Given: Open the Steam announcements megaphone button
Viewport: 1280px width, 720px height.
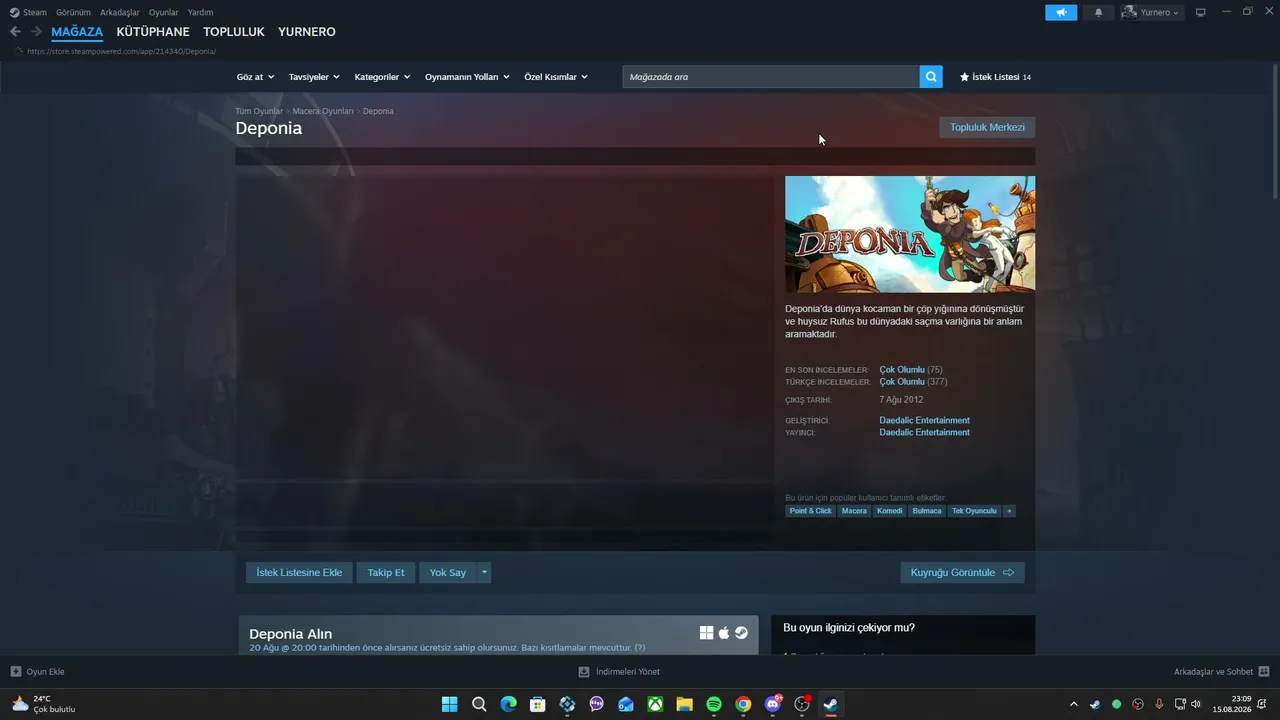Looking at the screenshot, I should coord(1061,13).
